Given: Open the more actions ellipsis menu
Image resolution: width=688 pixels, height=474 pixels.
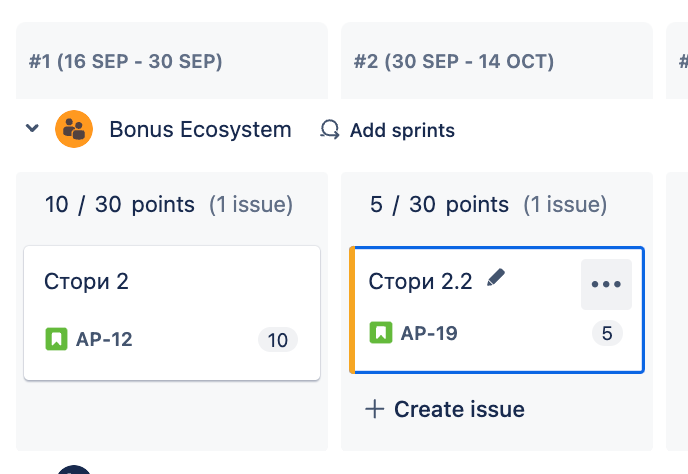Looking at the screenshot, I should click(x=606, y=284).
